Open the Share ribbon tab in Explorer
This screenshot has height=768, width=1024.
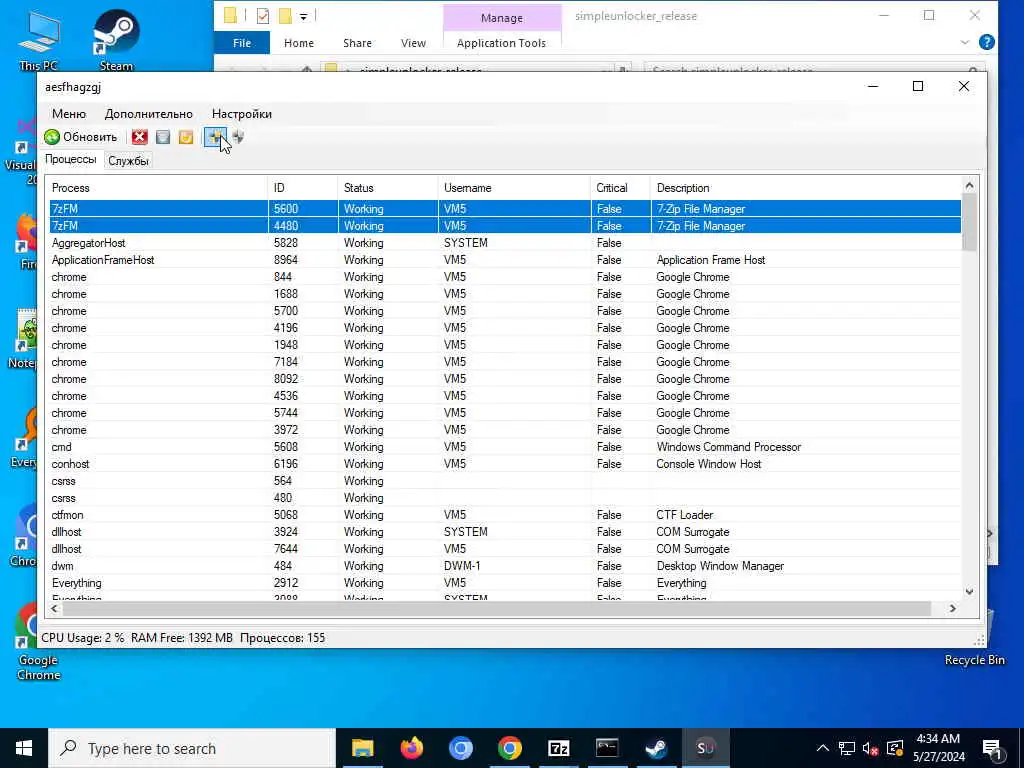357,43
